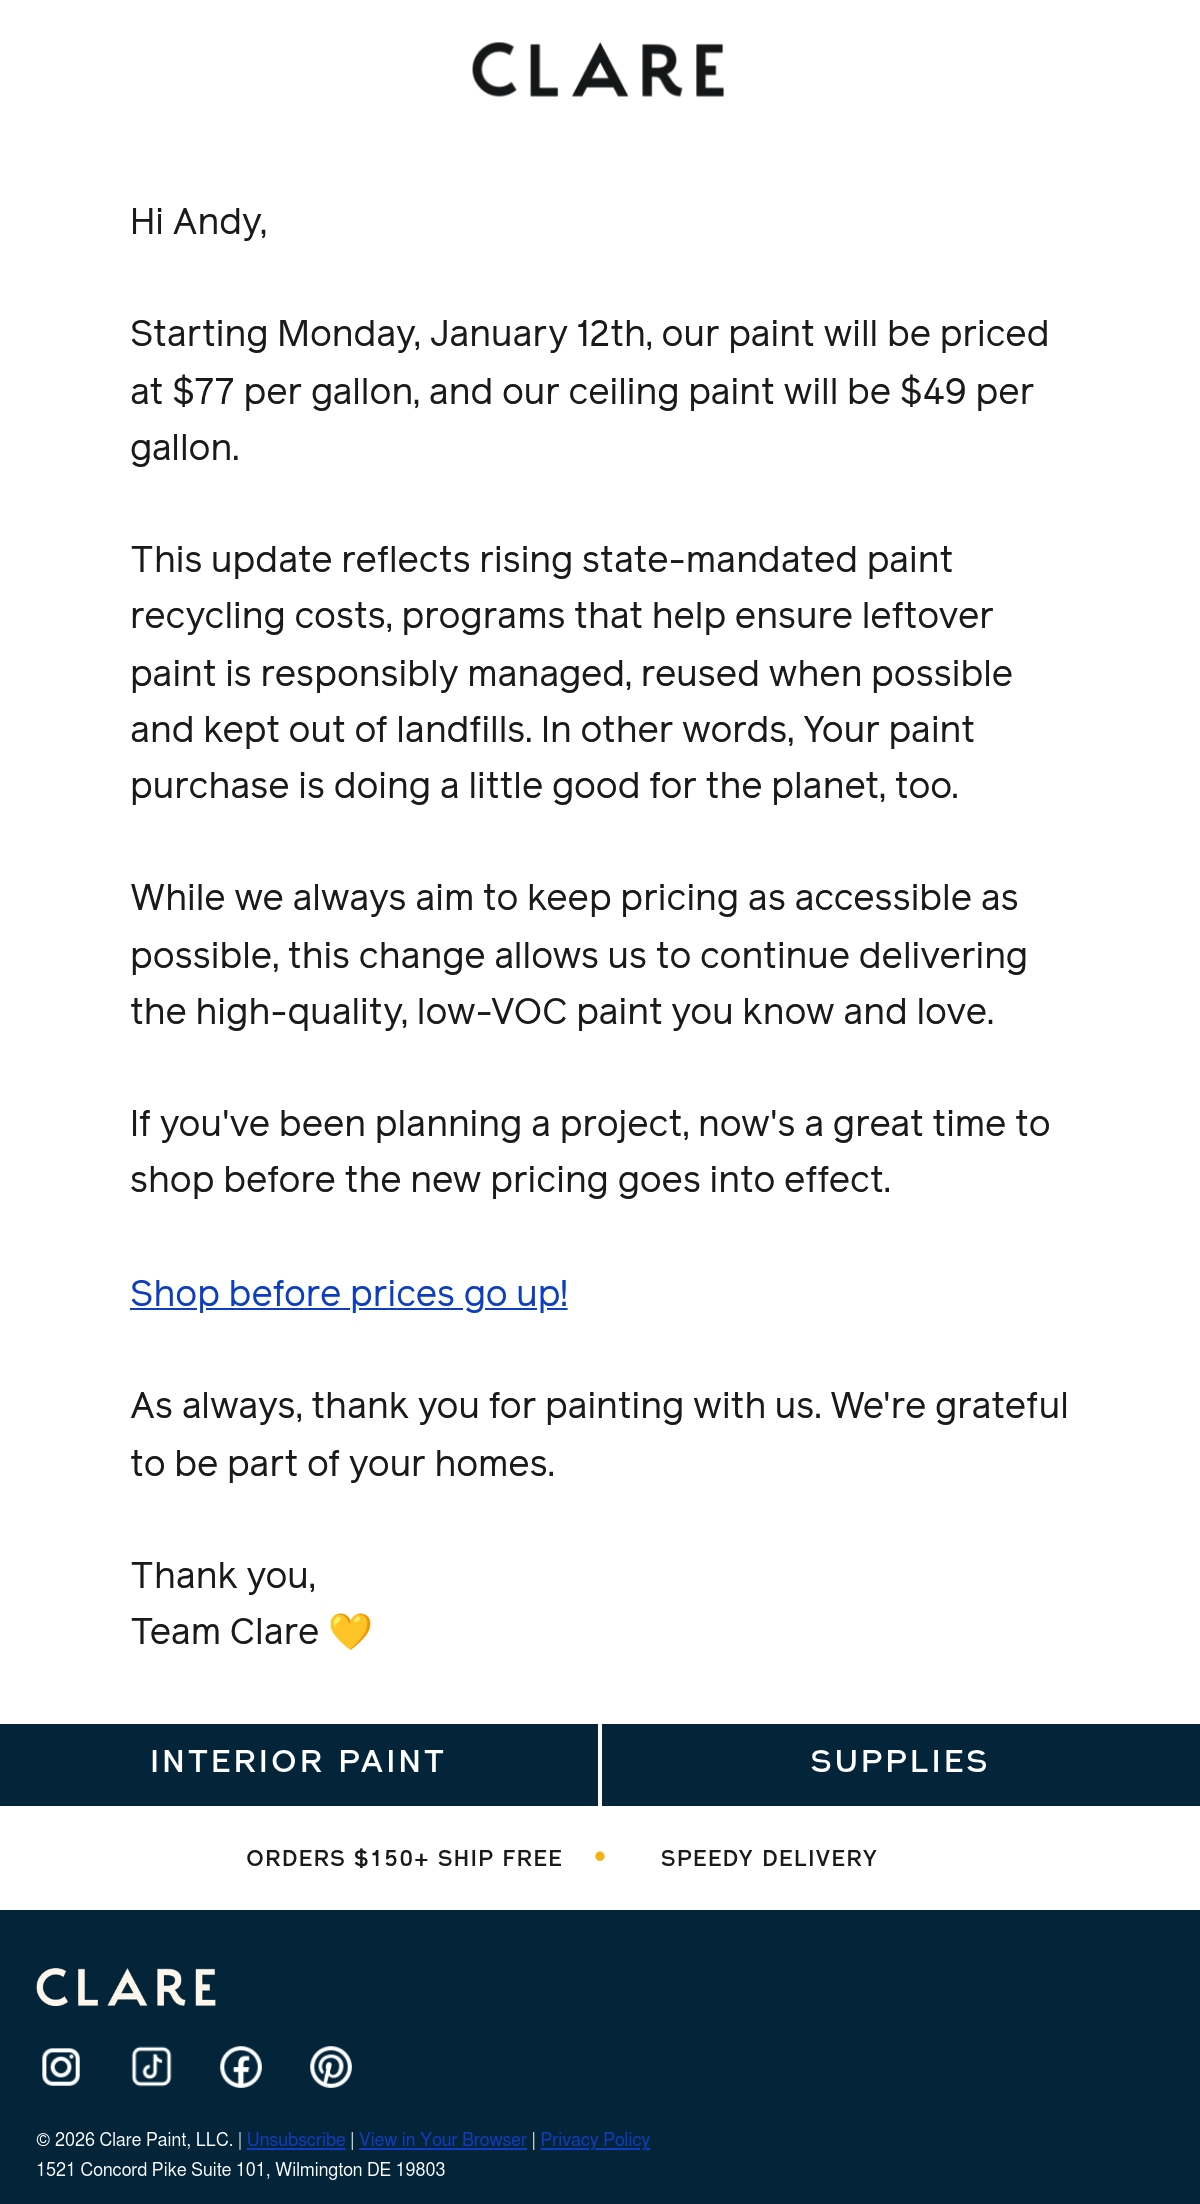Viewport: 1200px width, 2204px height.
Task: Open View in Your Browser link
Action: pos(443,2139)
